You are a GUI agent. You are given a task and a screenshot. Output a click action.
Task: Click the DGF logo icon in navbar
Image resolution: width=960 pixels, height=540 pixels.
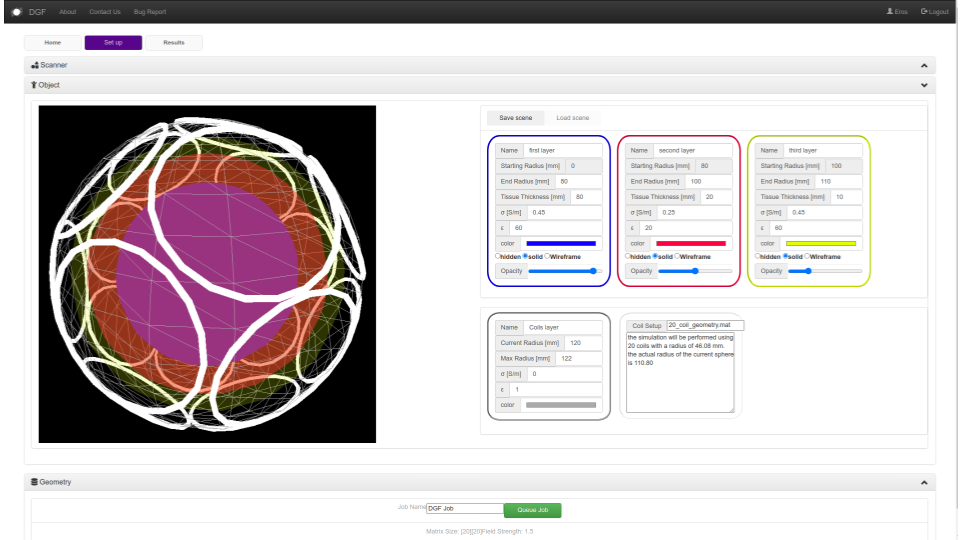(x=16, y=11)
